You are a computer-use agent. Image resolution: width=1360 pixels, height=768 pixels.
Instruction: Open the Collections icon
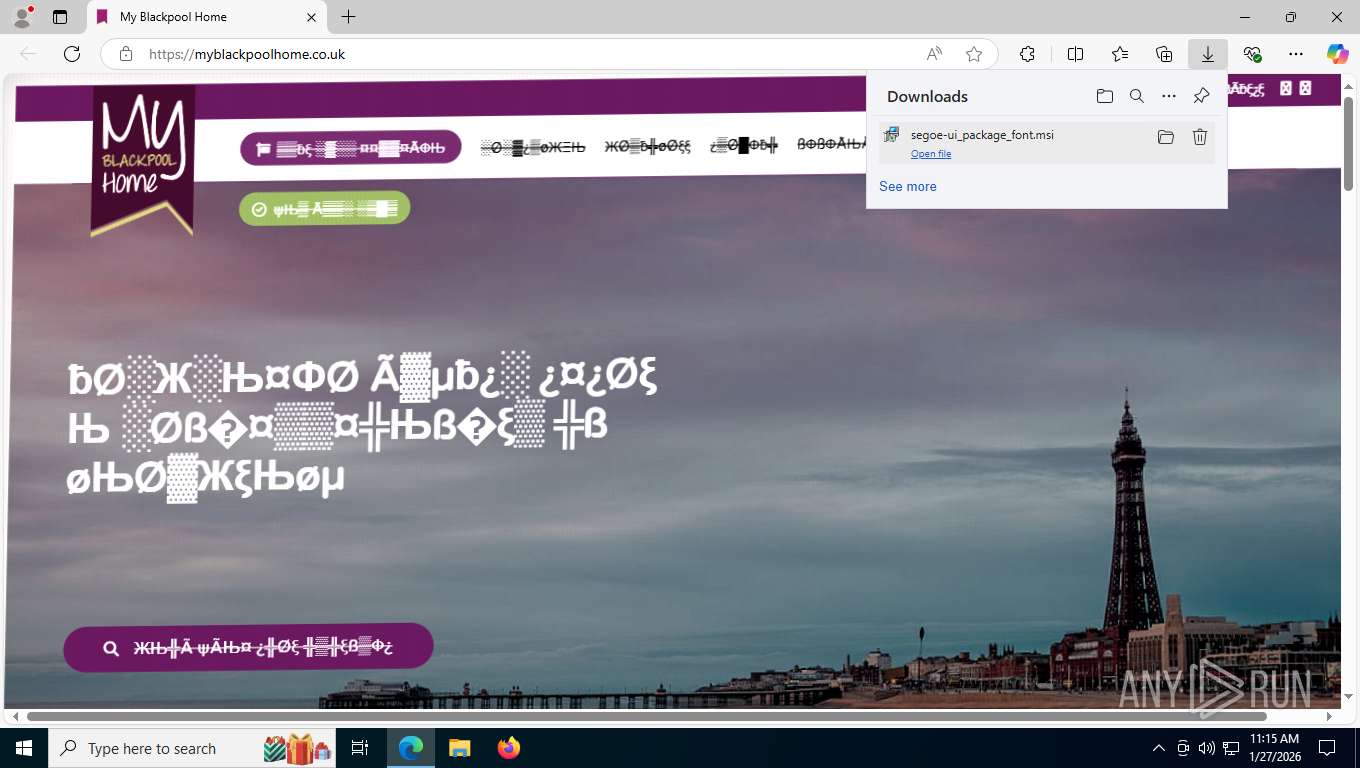tap(1164, 54)
